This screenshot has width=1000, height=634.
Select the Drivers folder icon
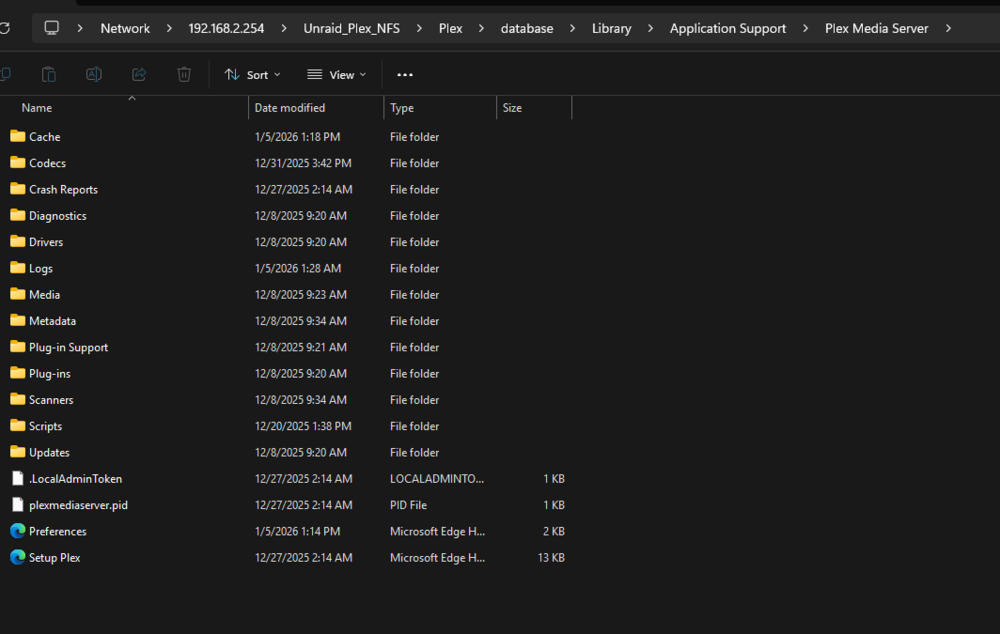(x=18, y=242)
